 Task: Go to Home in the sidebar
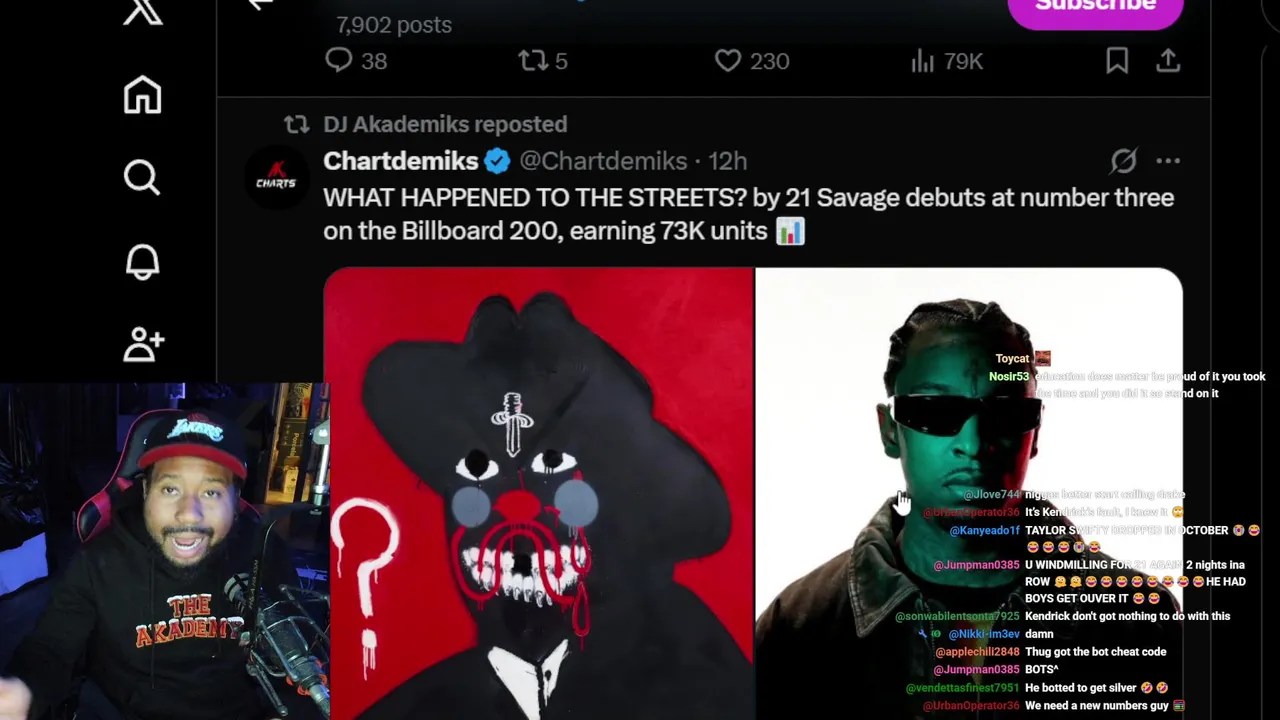(x=142, y=96)
